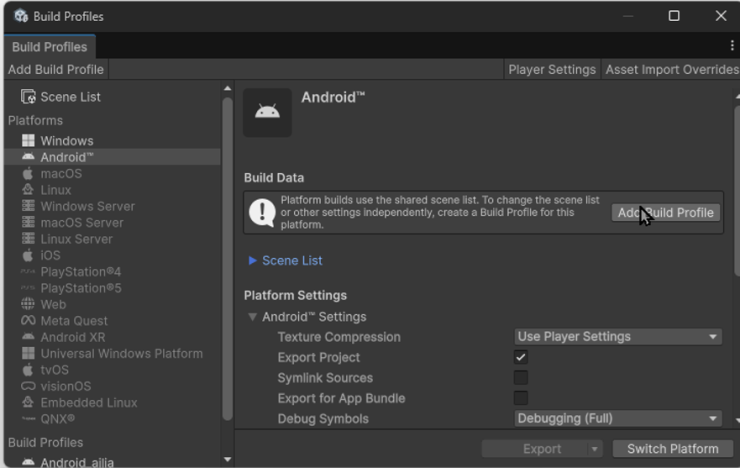Select the Web globe icon
Screen dimensions: 740x468
point(28,304)
